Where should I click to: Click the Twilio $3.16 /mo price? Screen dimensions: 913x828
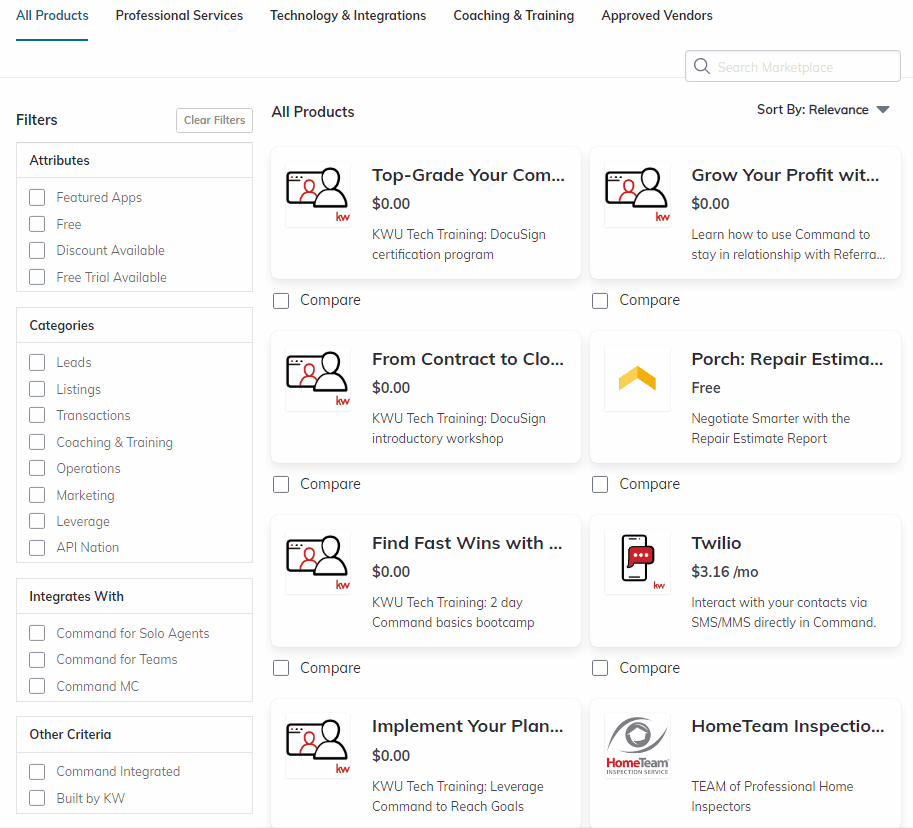(x=724, y=572)
